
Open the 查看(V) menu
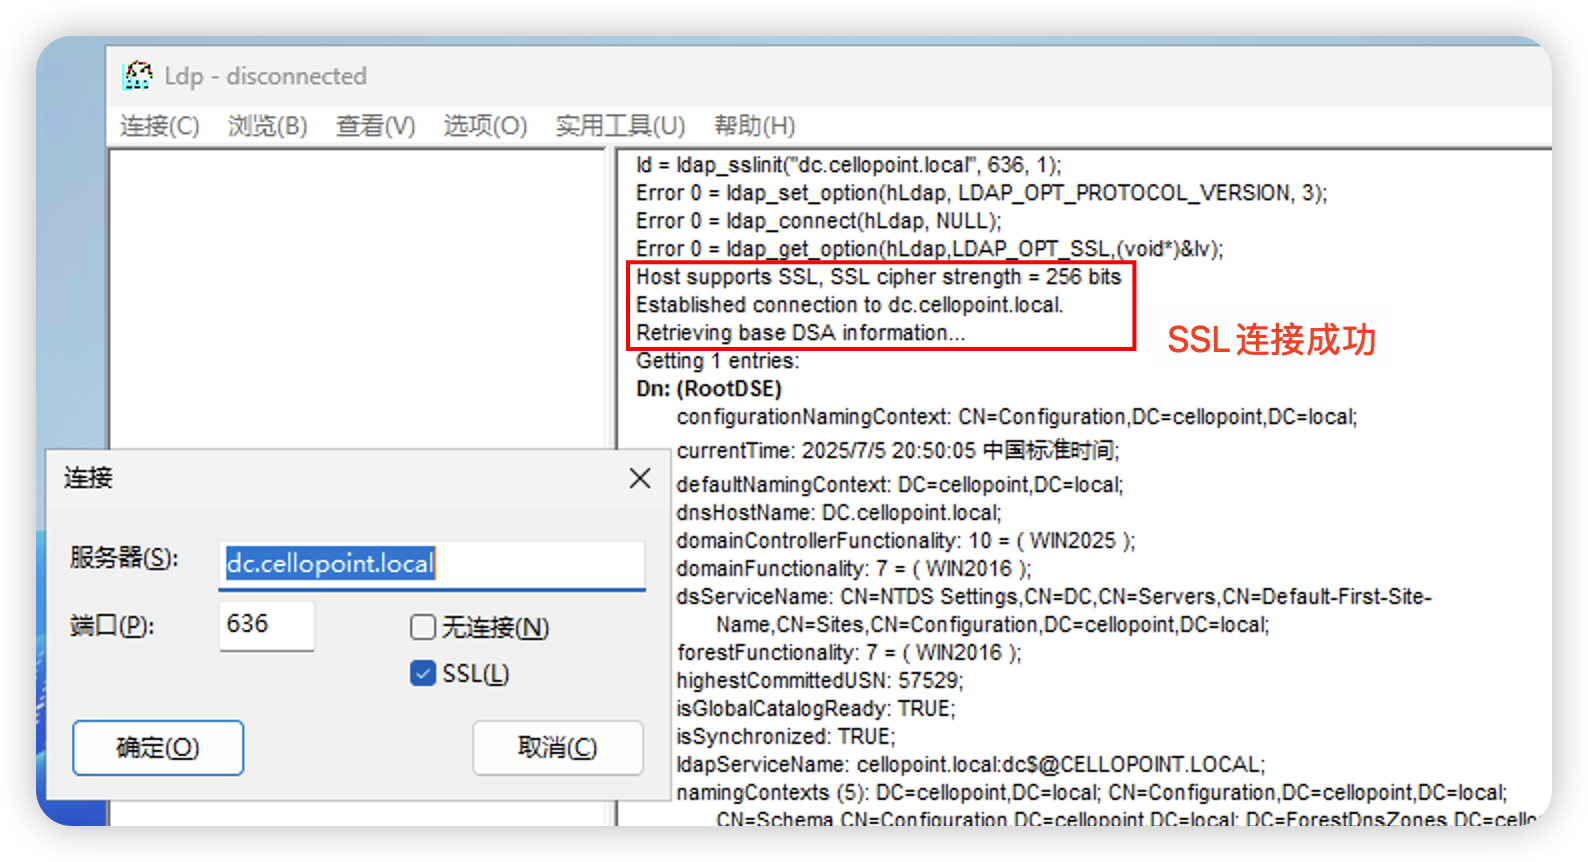point(375,126)
